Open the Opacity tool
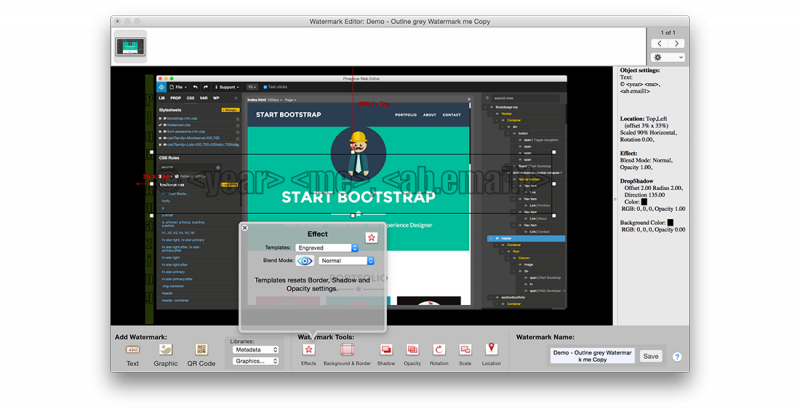Image resolution: width=800 pixels, height=412 pixels. pos(412,350)
